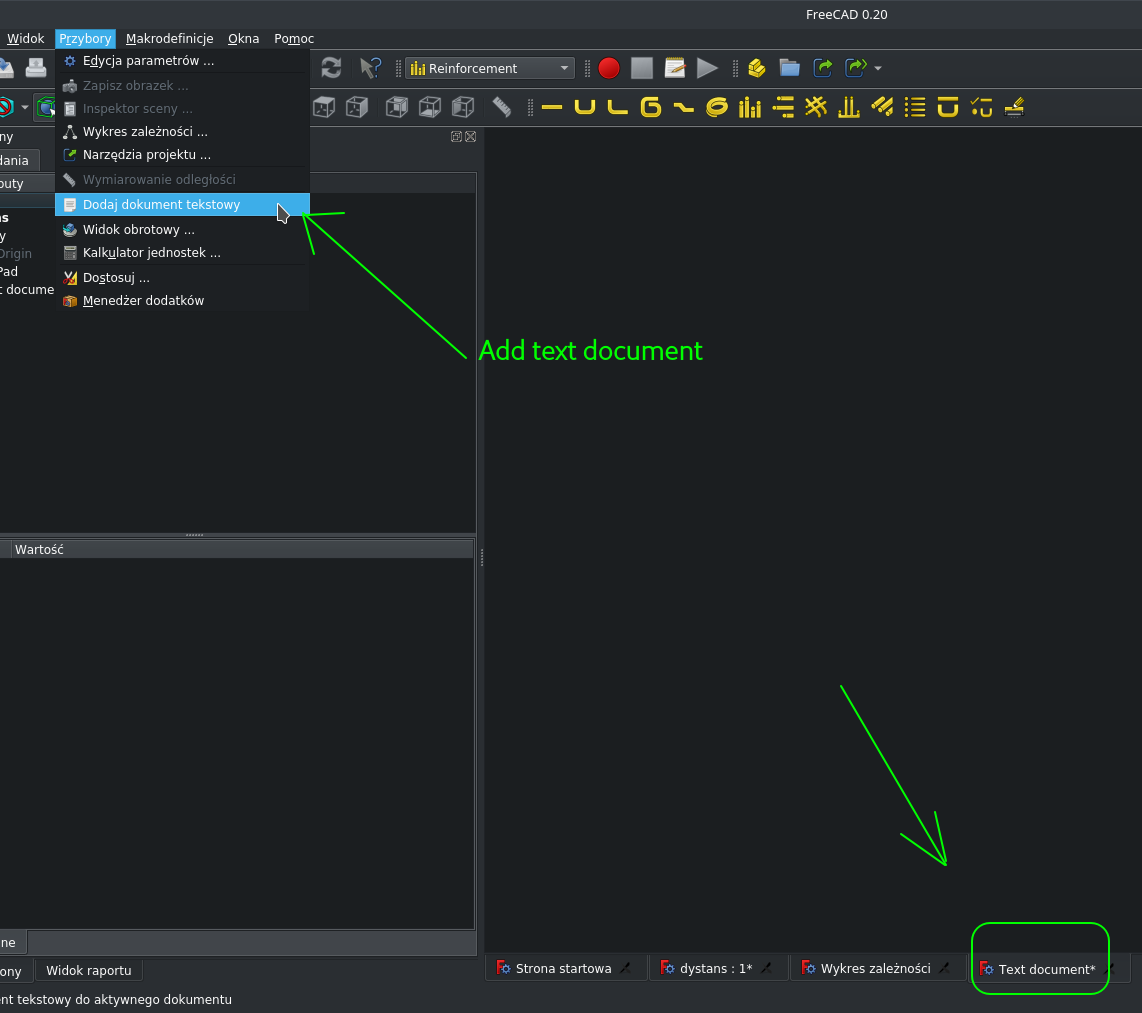The width and height of the screenshot is (1142, 1013).
Task: Generate the rebar Bill of Material
Action: pos(915,107)
